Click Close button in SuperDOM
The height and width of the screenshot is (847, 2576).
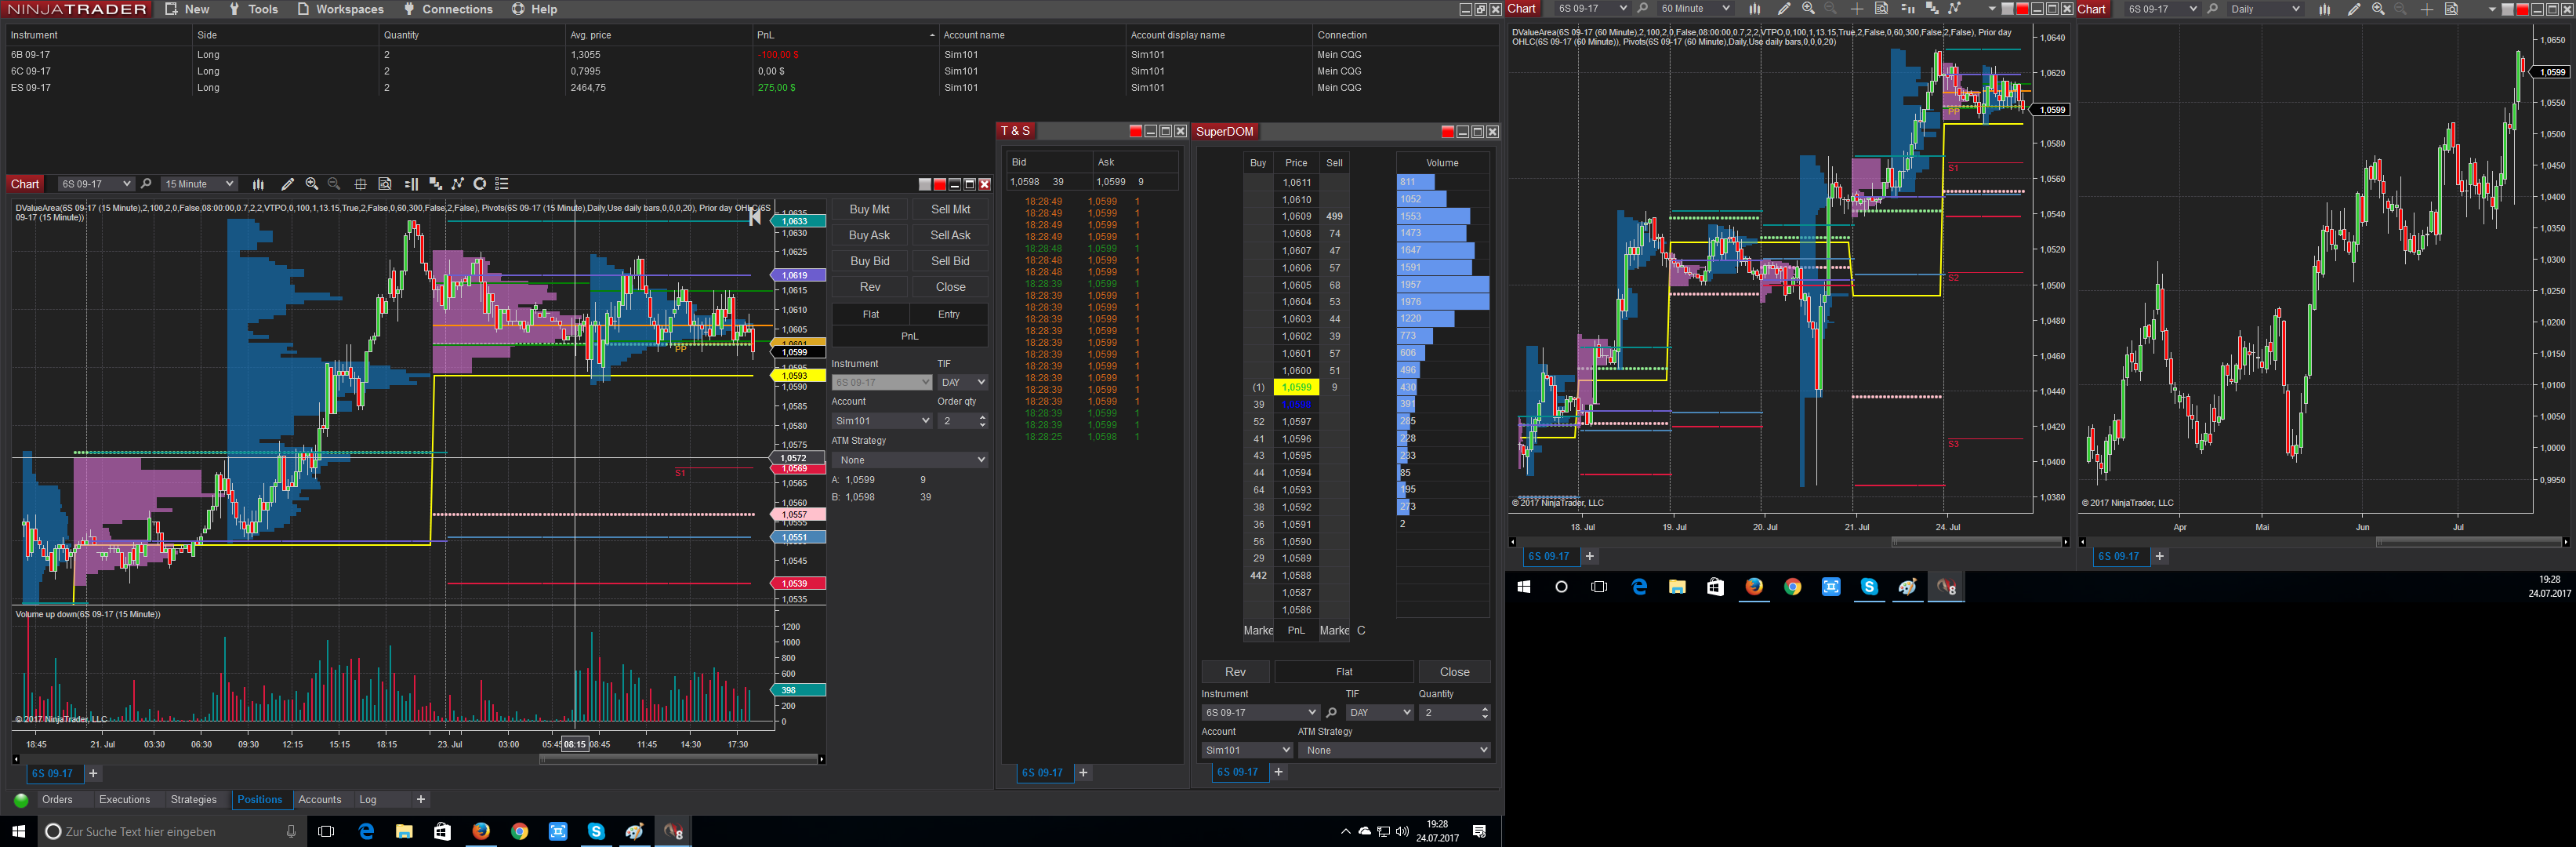pyautogui.click(x=1454, y=672)
